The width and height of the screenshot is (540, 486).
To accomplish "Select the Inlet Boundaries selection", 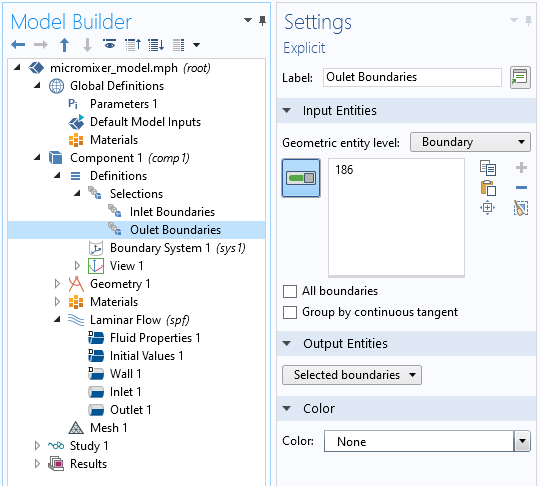I will click(x=172, y=211).
